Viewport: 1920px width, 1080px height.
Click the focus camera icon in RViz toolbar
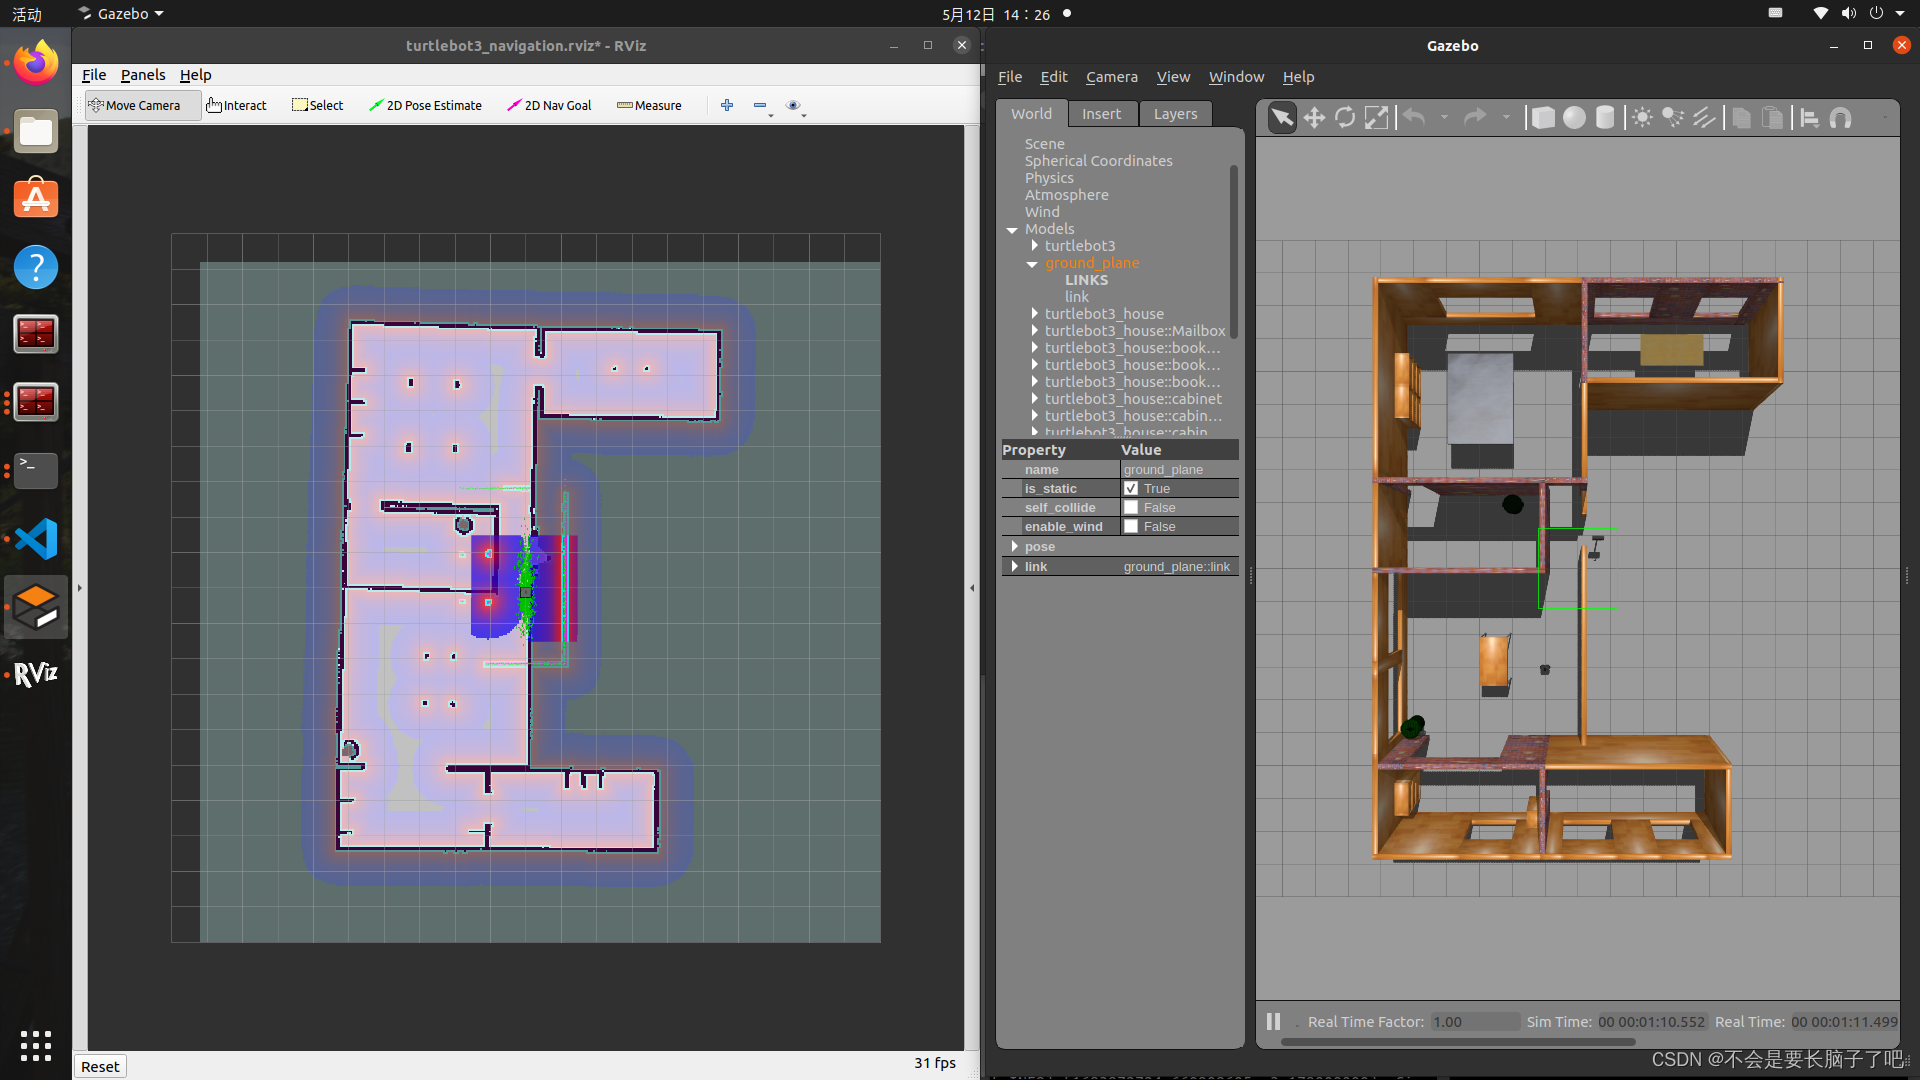coord(793,104)
